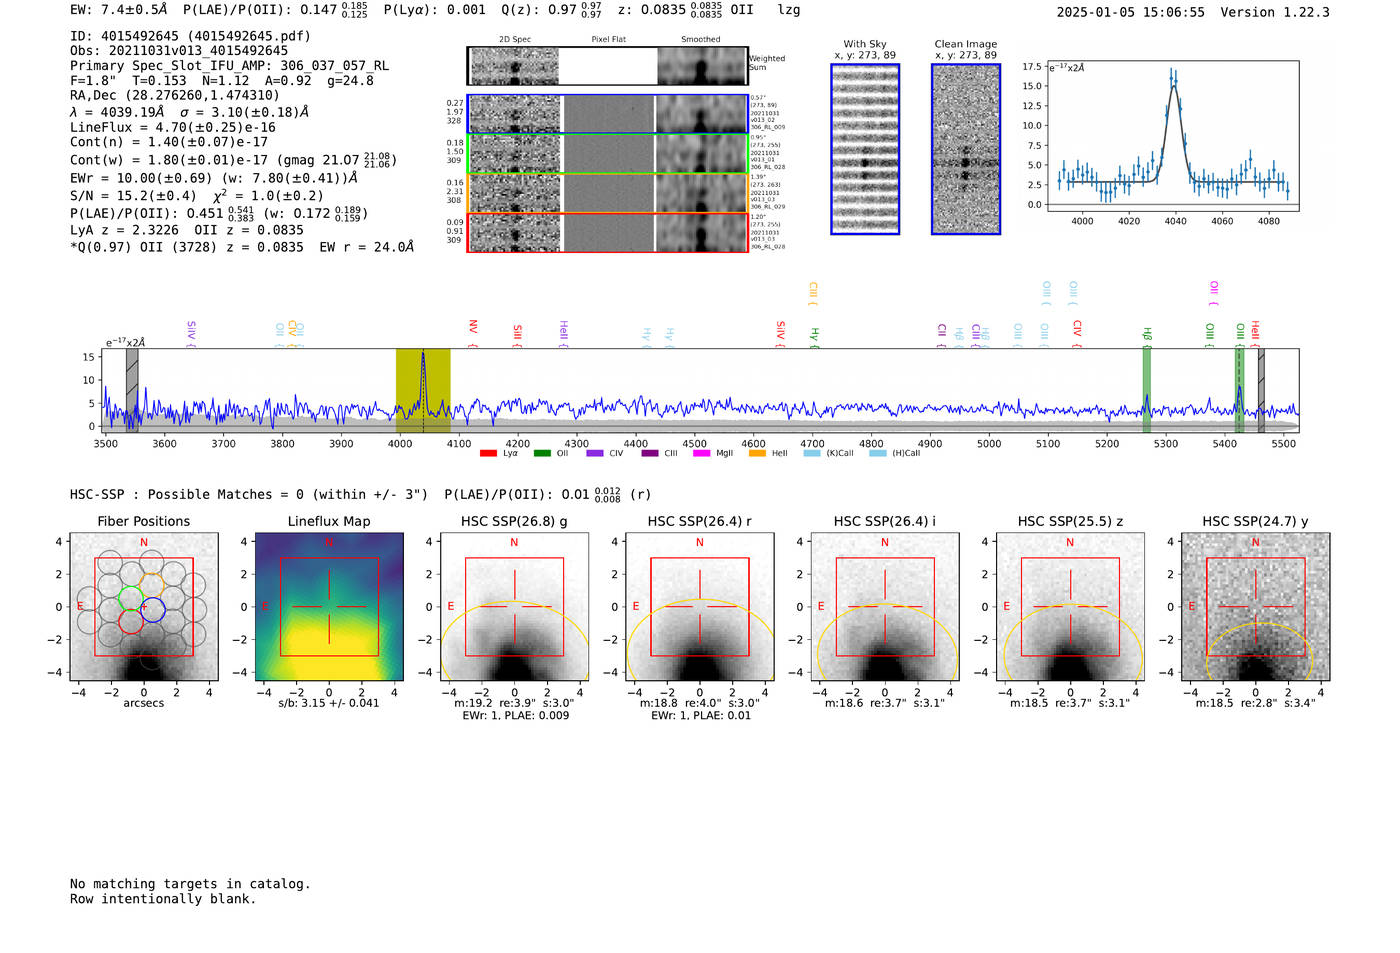
Task: Click the purple SiIV label near 3650
Action: point(191,334)
